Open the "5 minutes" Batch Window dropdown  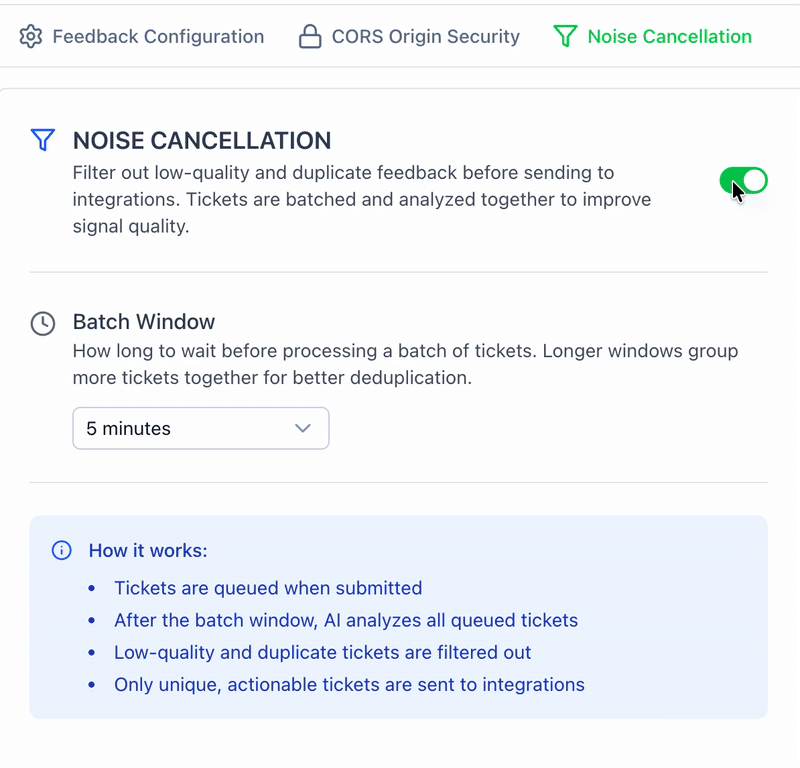pos(200,428)
